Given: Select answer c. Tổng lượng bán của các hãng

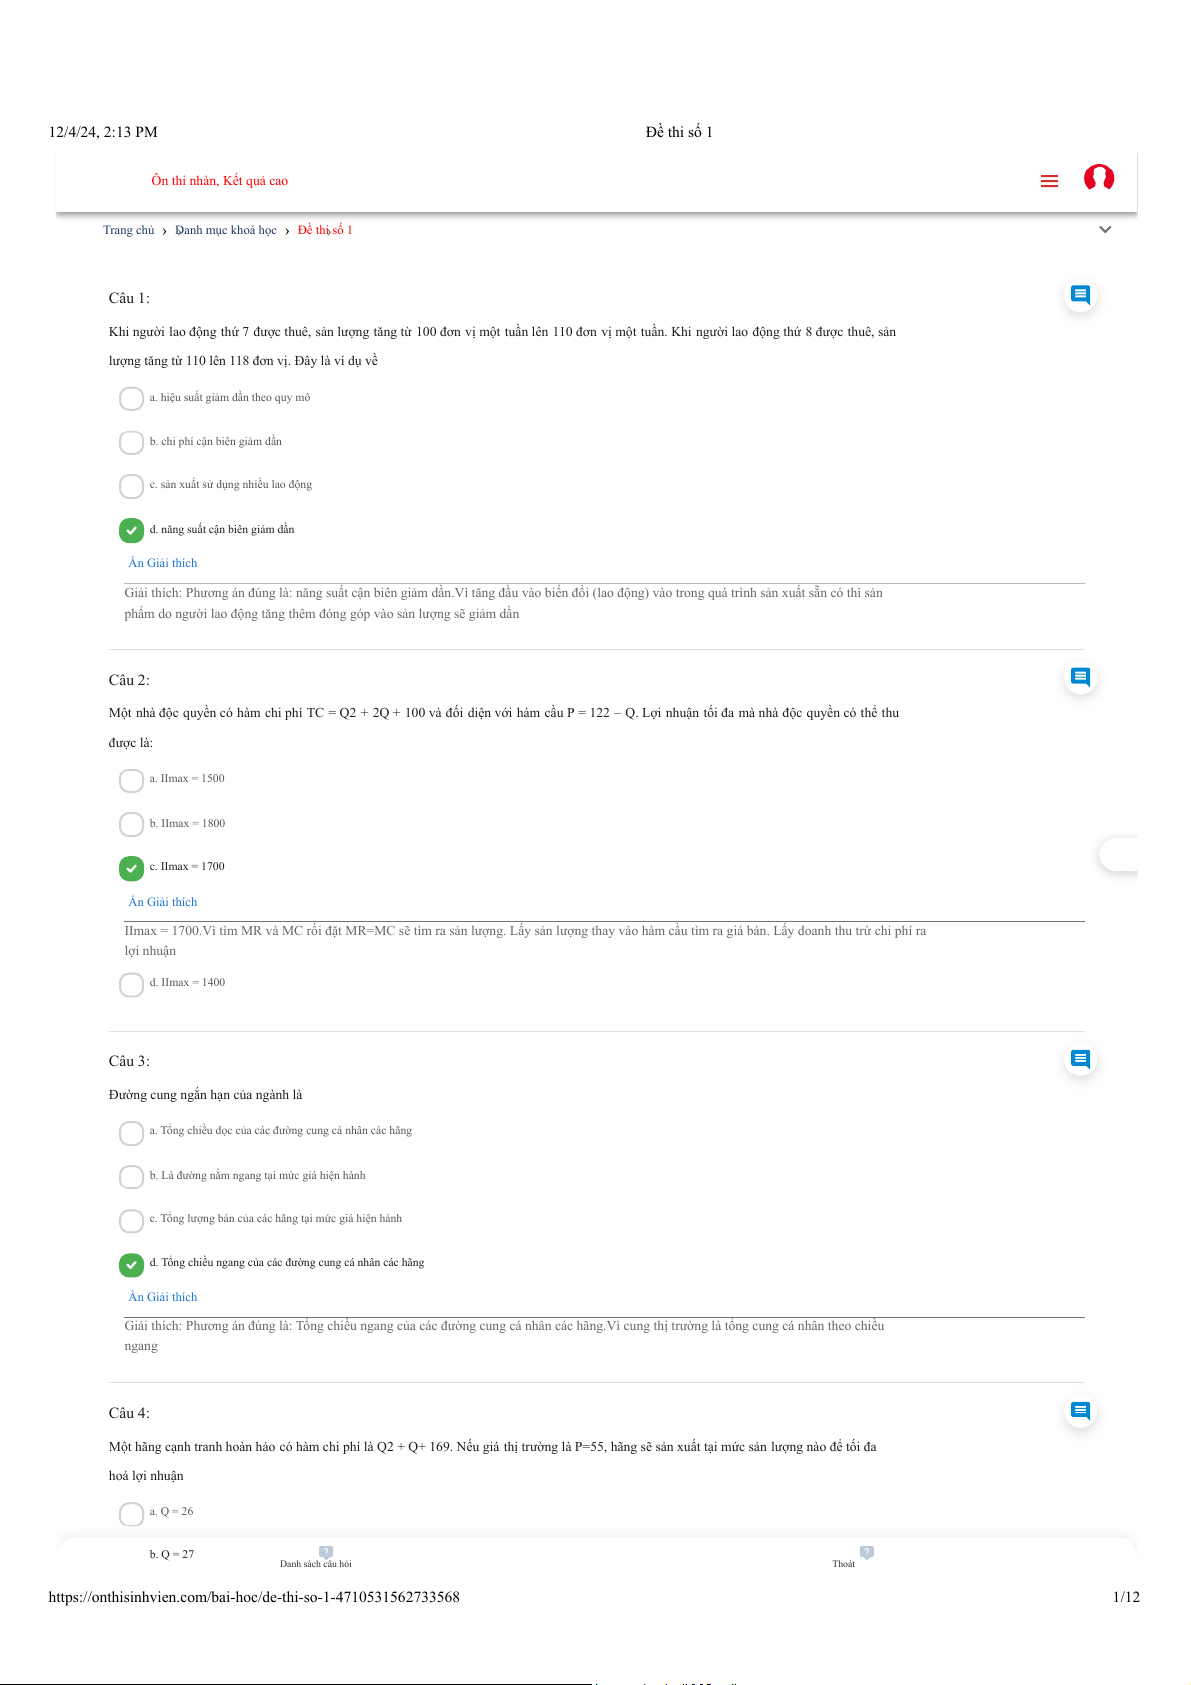Looking at the screenshot, I should pos(131,1220).
